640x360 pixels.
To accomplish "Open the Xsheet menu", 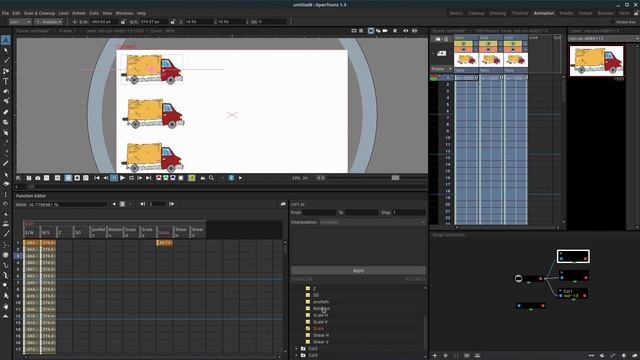I will (x=79, y=13).
